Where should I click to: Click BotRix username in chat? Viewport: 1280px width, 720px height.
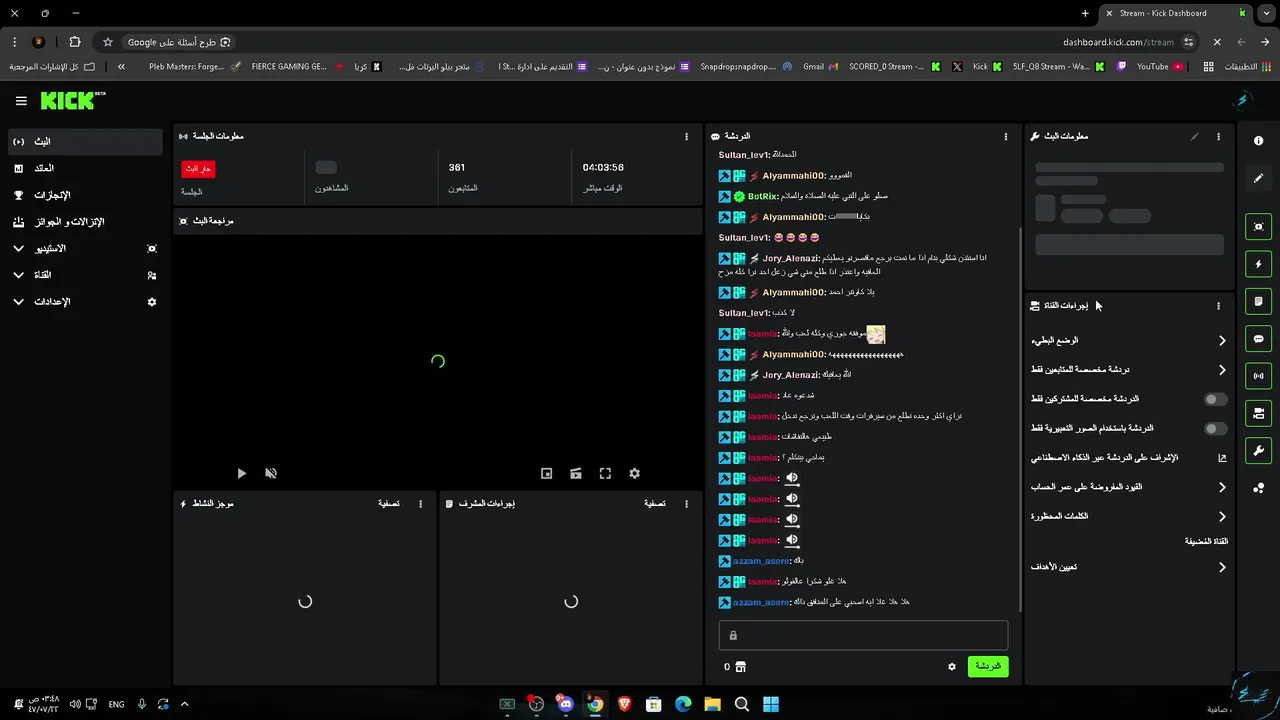(x=763, y=197)
